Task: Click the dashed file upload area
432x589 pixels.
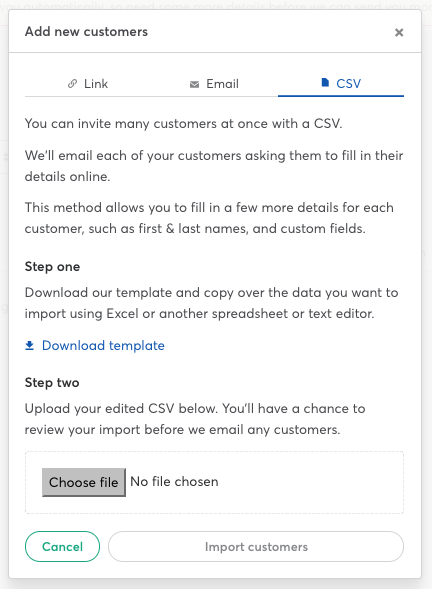Action: 214,483
